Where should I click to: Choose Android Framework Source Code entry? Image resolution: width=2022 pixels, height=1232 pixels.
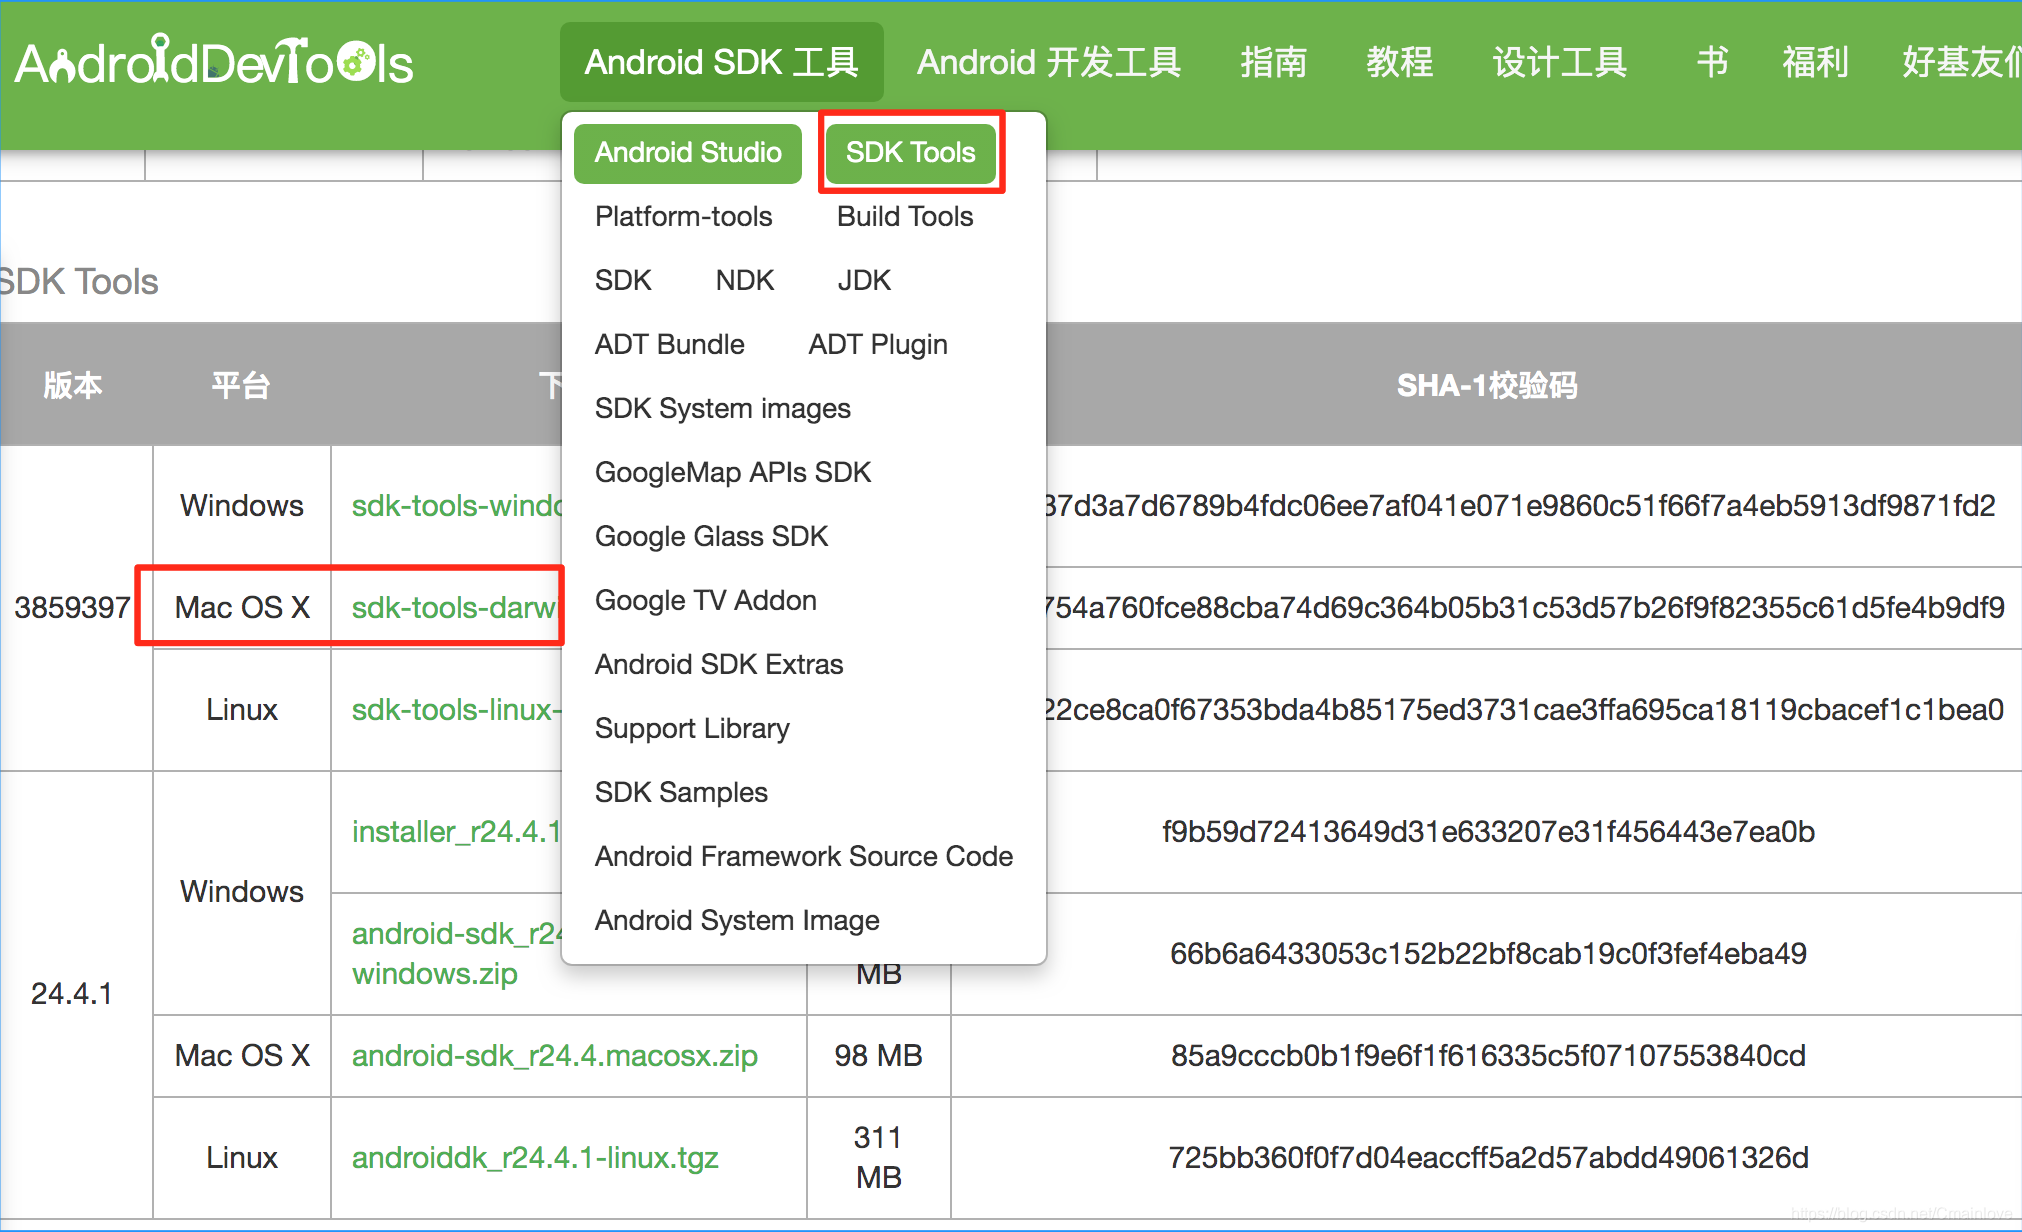point(804,857)
